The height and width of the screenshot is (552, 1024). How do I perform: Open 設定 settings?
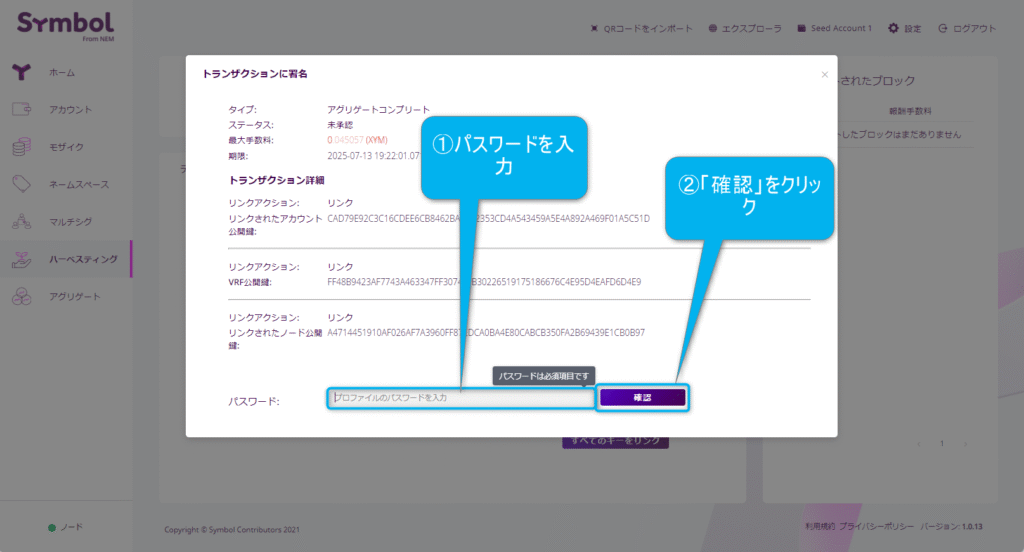(x=912, y=29)
